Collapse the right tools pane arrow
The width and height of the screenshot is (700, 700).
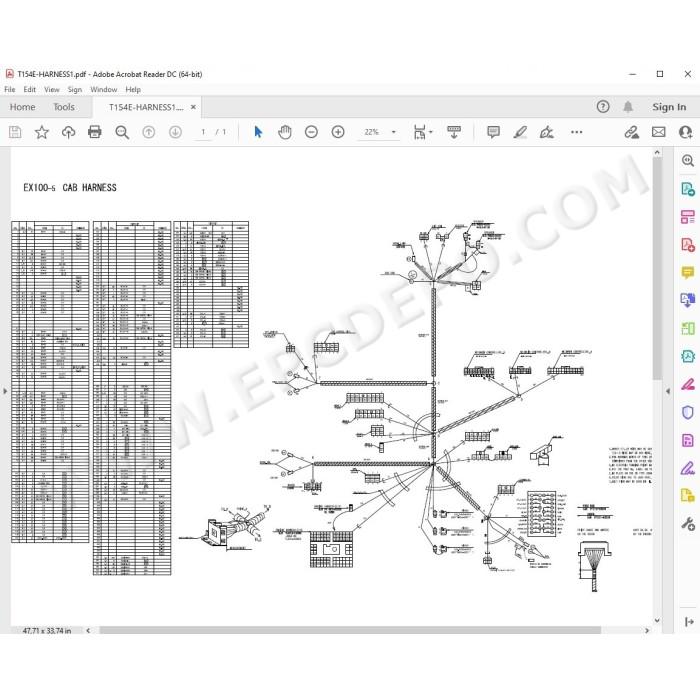668,391
